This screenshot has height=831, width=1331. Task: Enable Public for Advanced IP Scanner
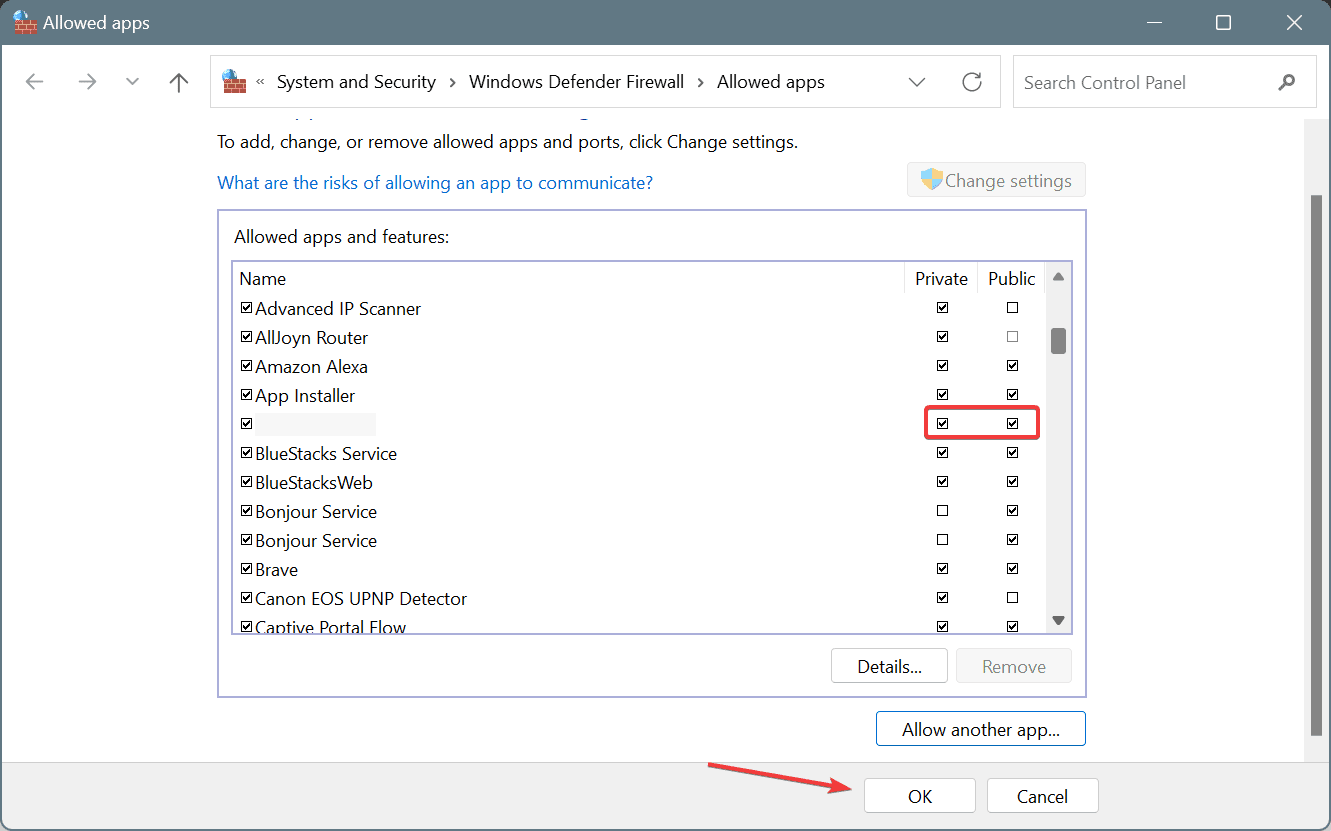coord(1012,308)
